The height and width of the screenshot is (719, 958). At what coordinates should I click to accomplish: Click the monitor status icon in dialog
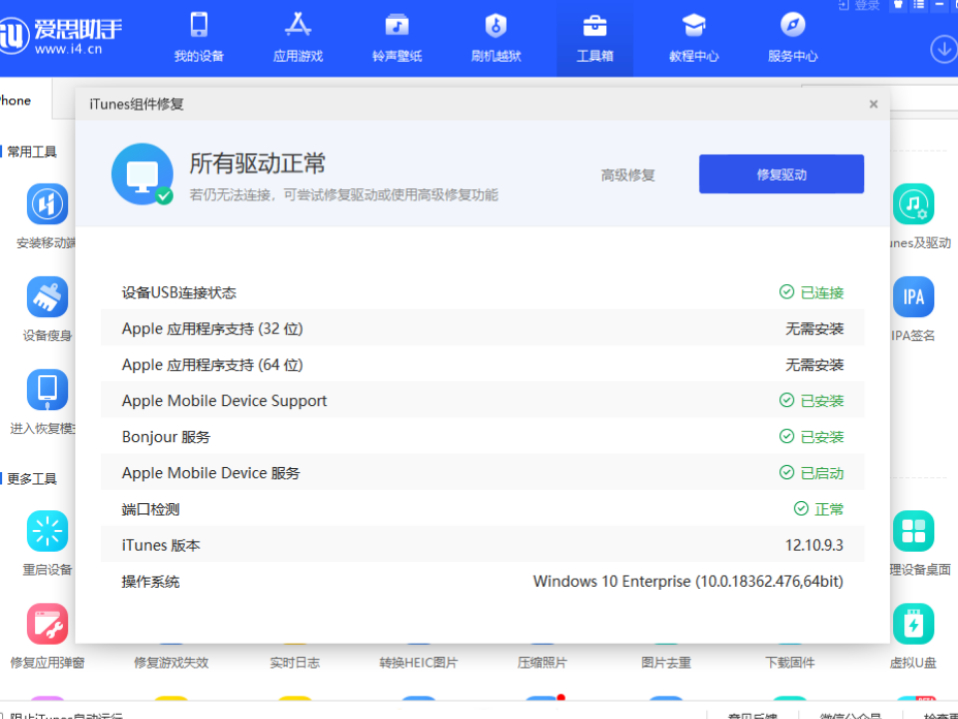click(x=142, y=174)
